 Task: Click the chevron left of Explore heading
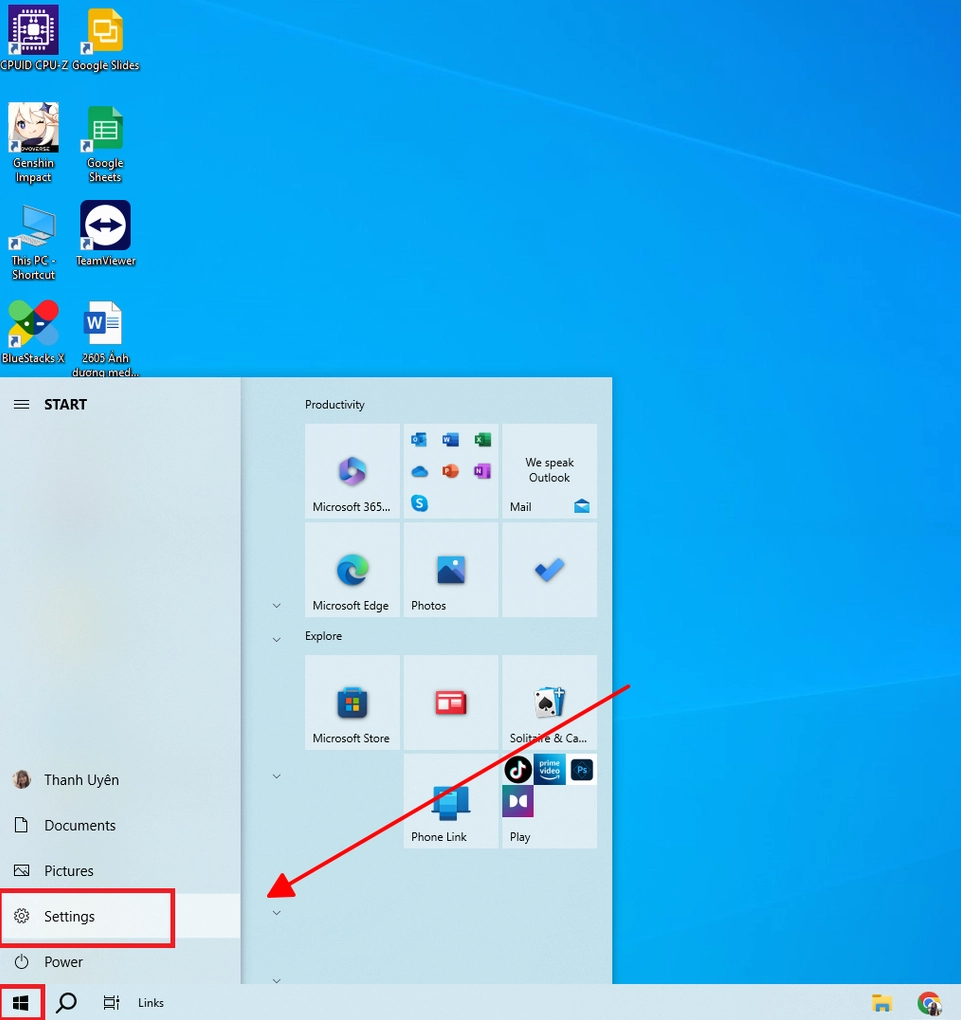277,639
